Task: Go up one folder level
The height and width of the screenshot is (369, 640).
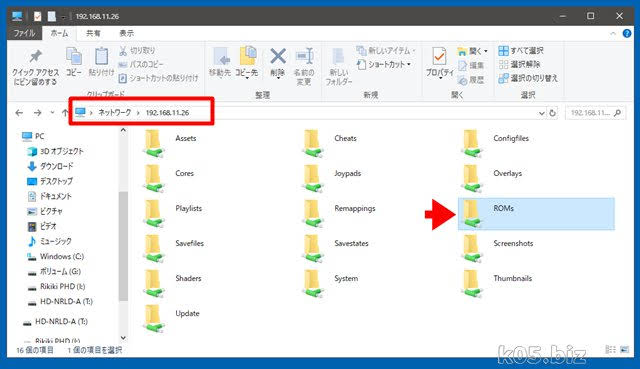Action: 65,113
